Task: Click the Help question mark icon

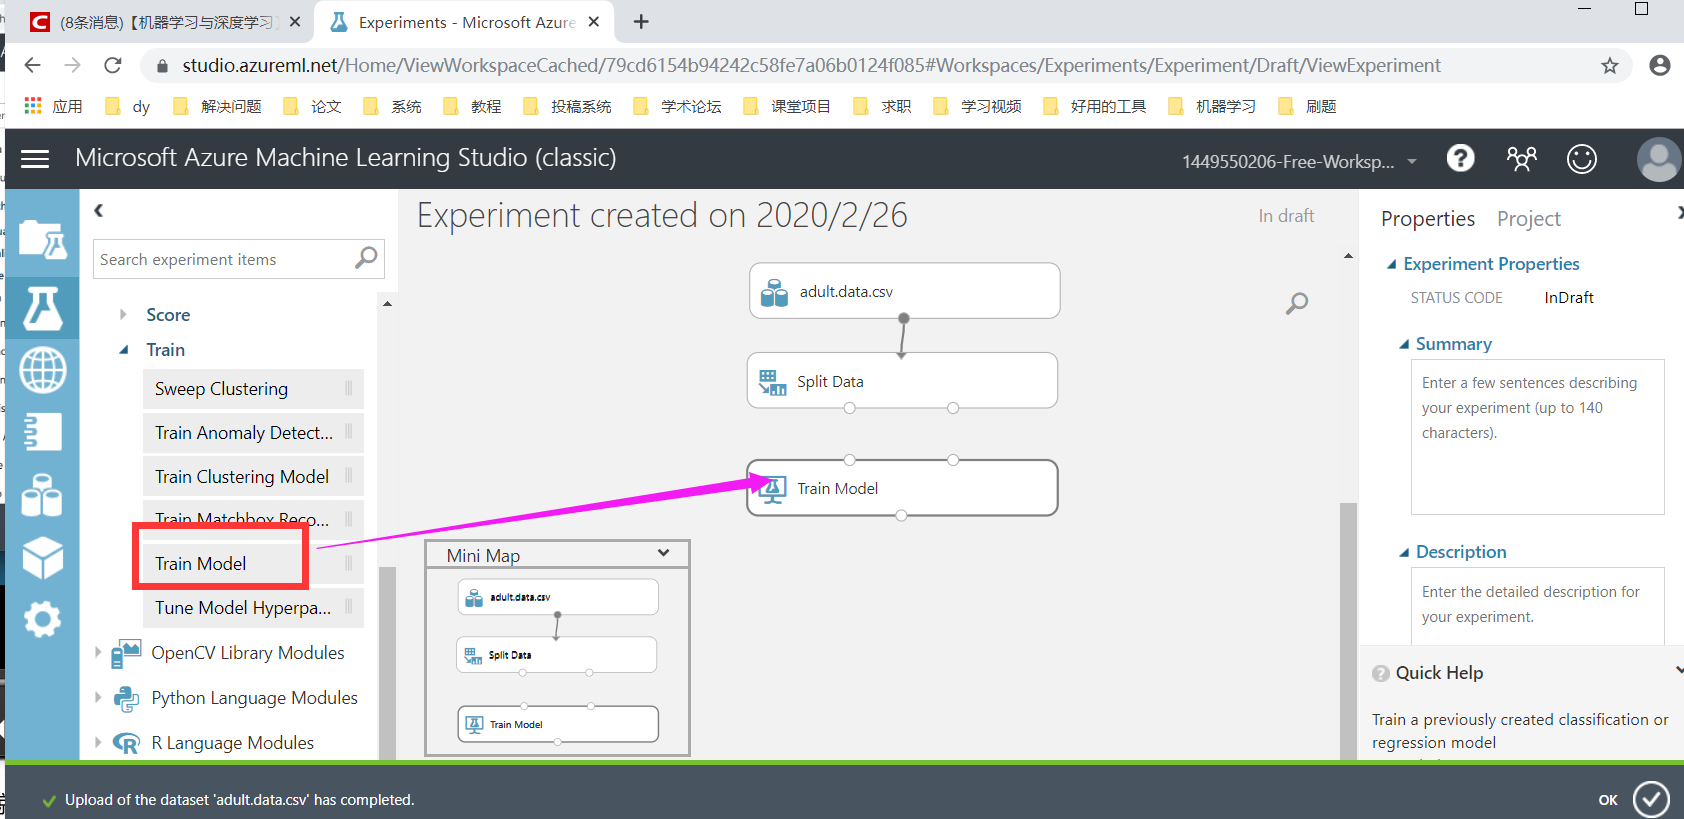Action: [1460, 158]
